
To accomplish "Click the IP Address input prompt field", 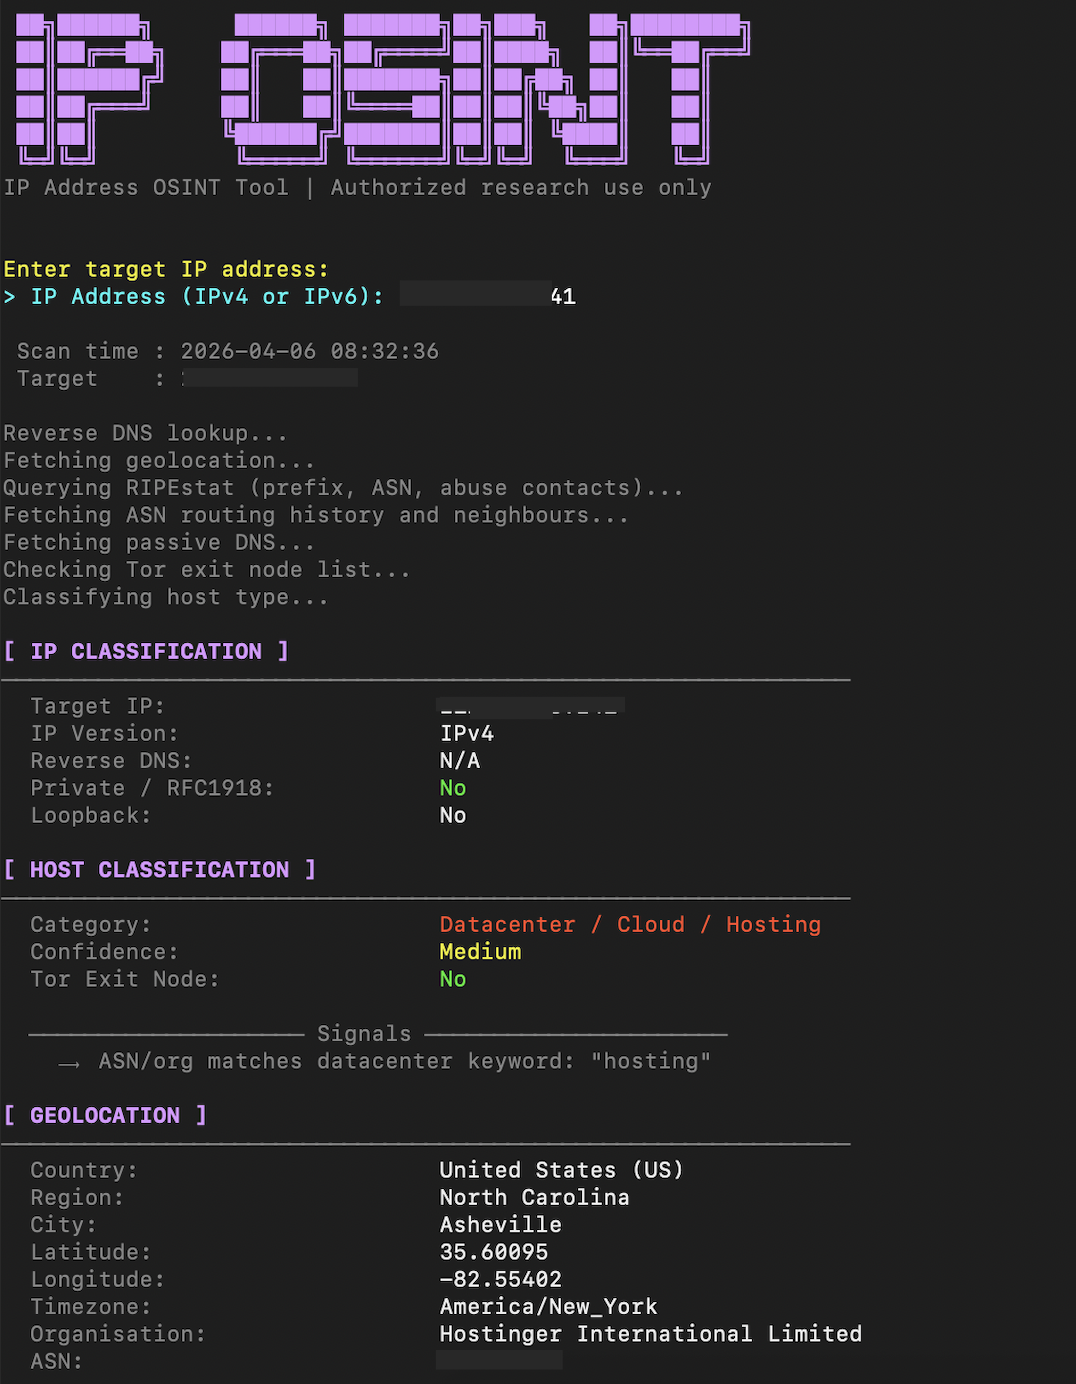I will tap(487, 297).
